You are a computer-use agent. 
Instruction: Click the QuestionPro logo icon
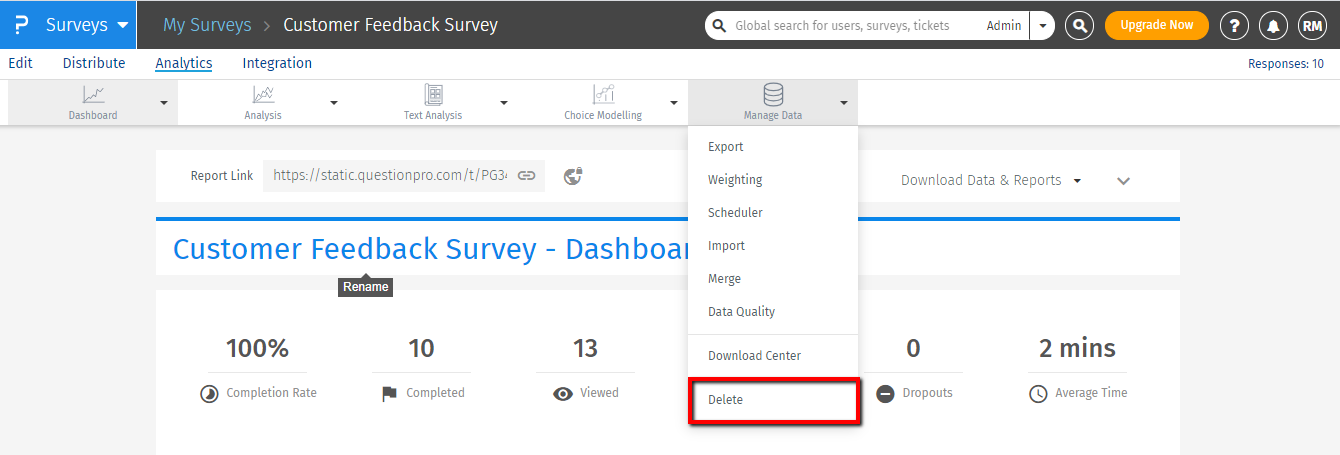tap(22, 25)
